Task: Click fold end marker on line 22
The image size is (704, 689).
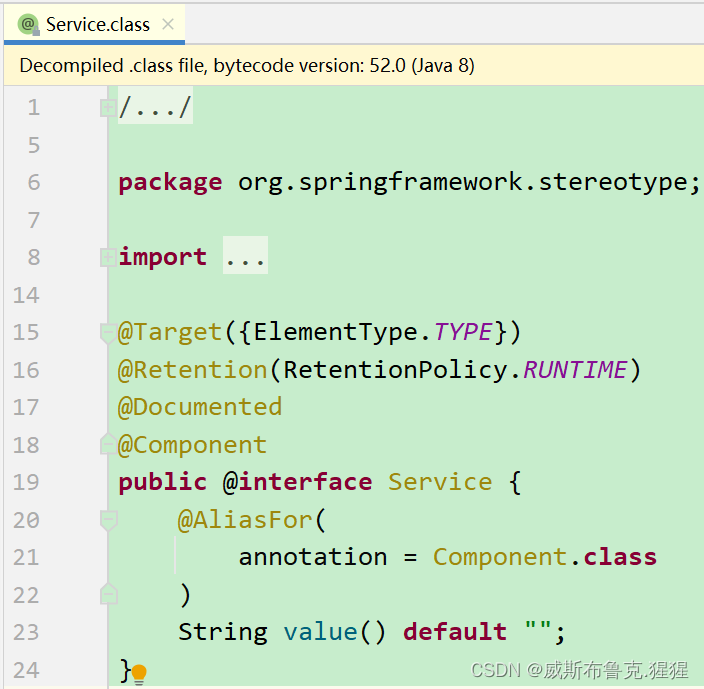Action: pos(107,595)
